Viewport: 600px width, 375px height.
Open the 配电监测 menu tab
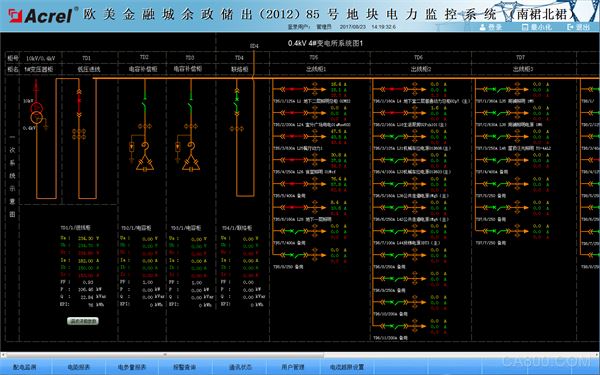point(24,367)
